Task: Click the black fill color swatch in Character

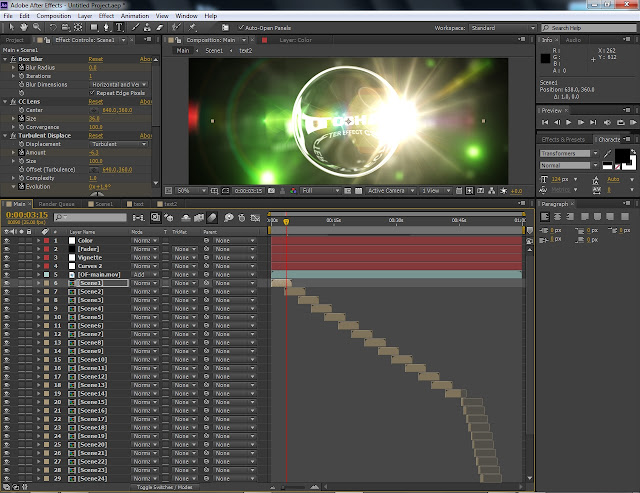Action: point(622,156)
